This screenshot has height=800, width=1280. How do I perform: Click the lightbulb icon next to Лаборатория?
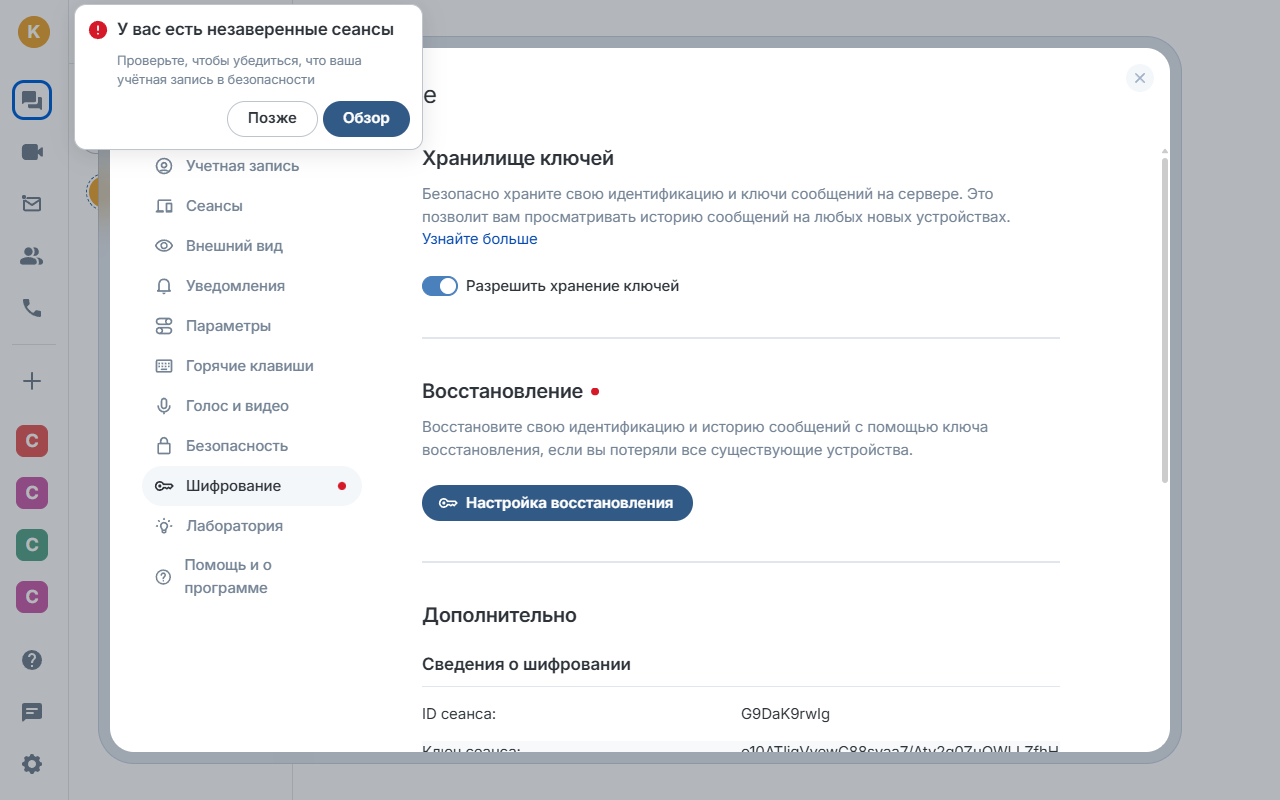tap(164, 526)
